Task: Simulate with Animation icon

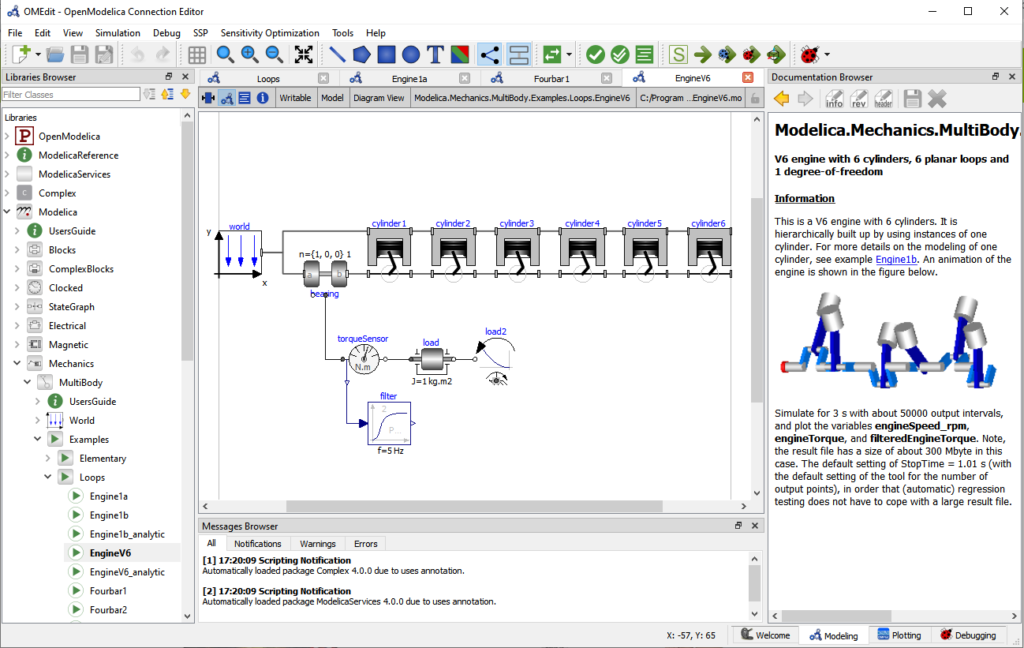Action: point(776,55)
